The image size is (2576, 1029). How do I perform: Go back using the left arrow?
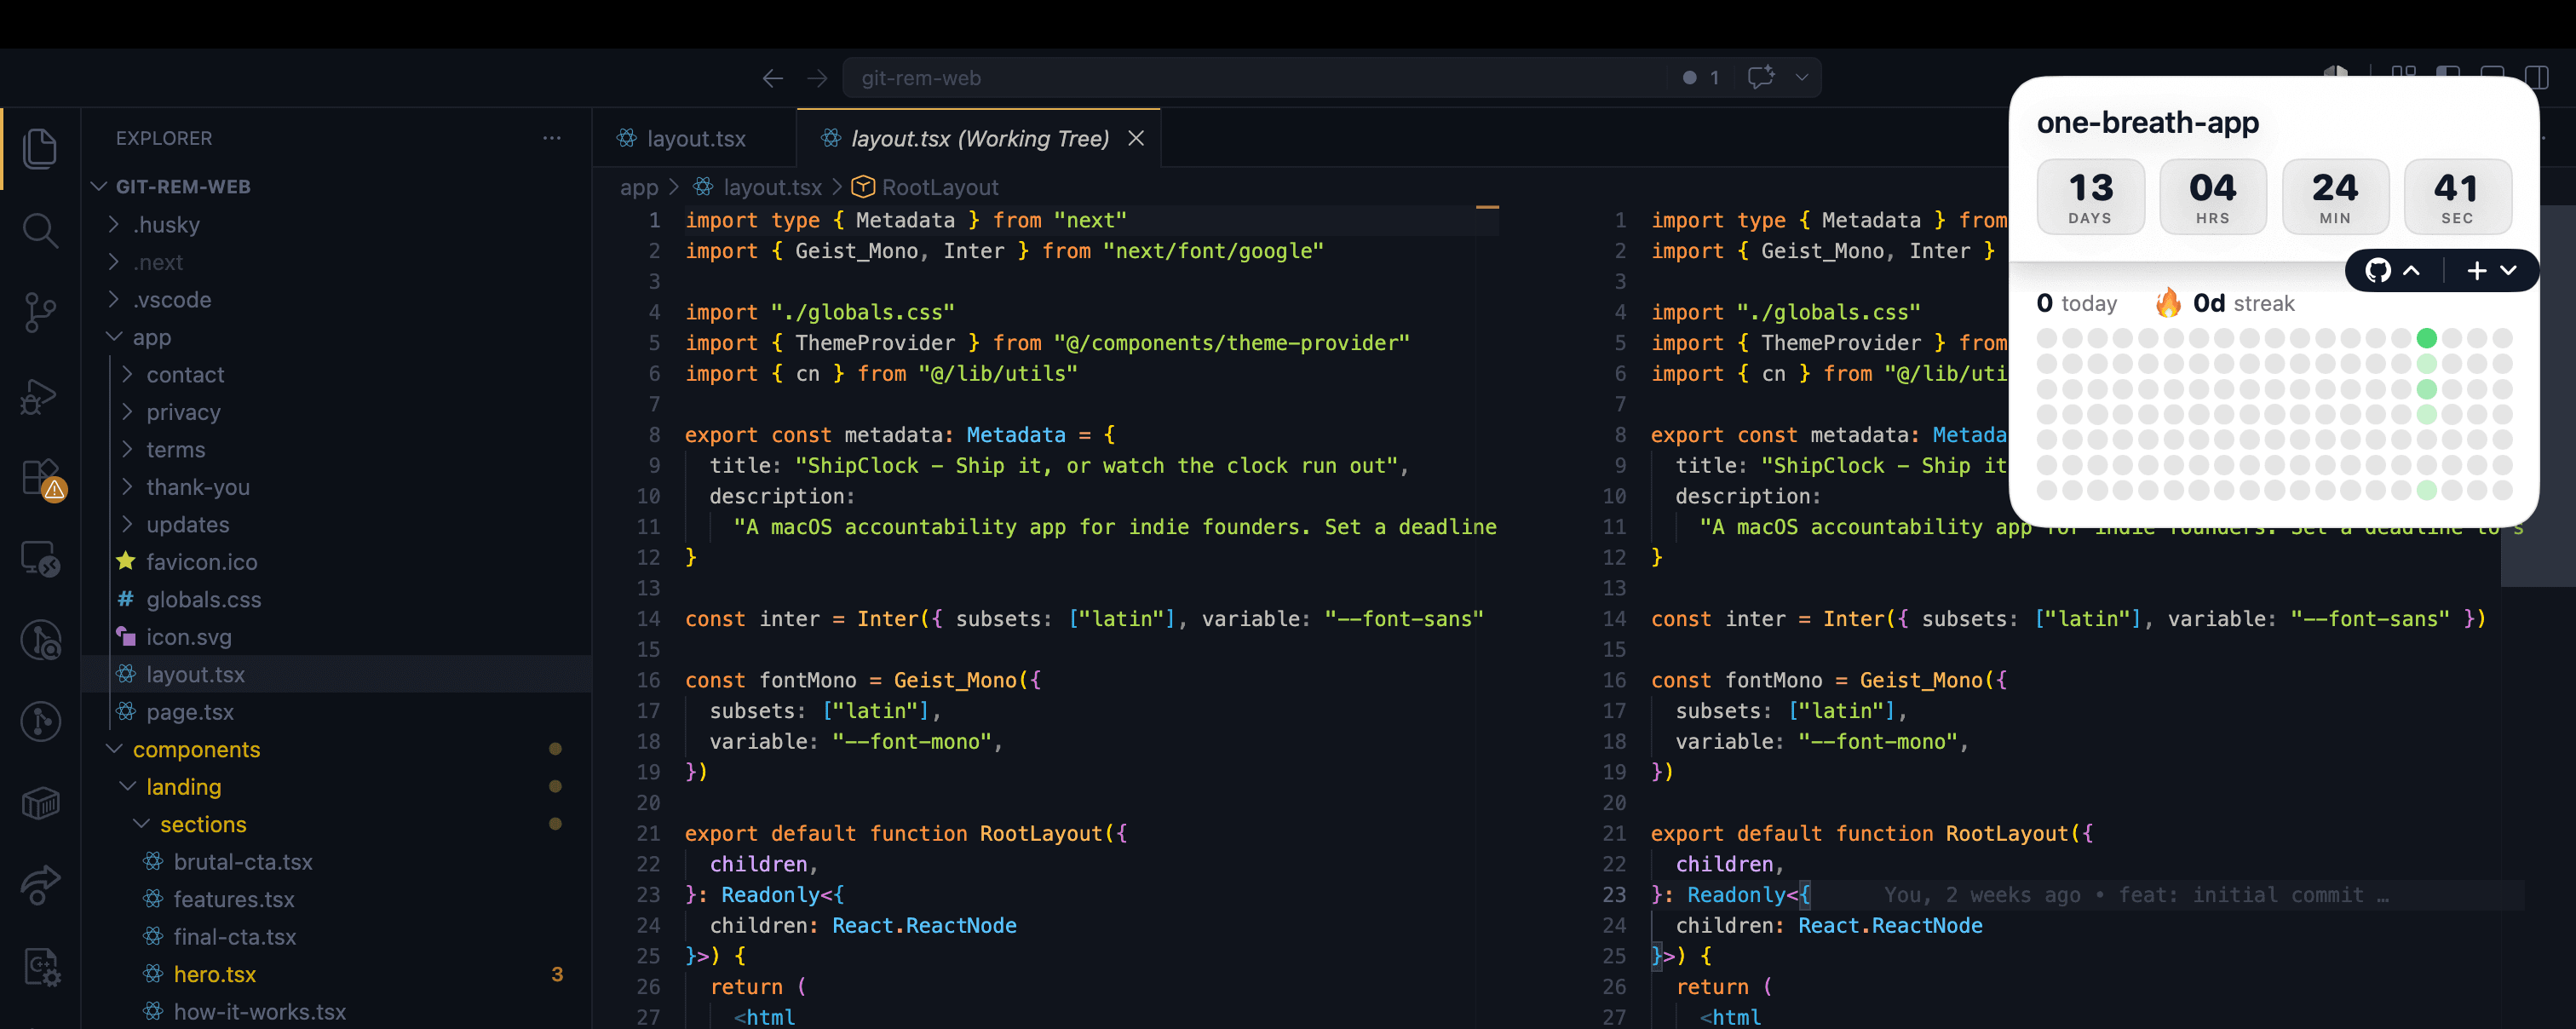tap(772, 78)
